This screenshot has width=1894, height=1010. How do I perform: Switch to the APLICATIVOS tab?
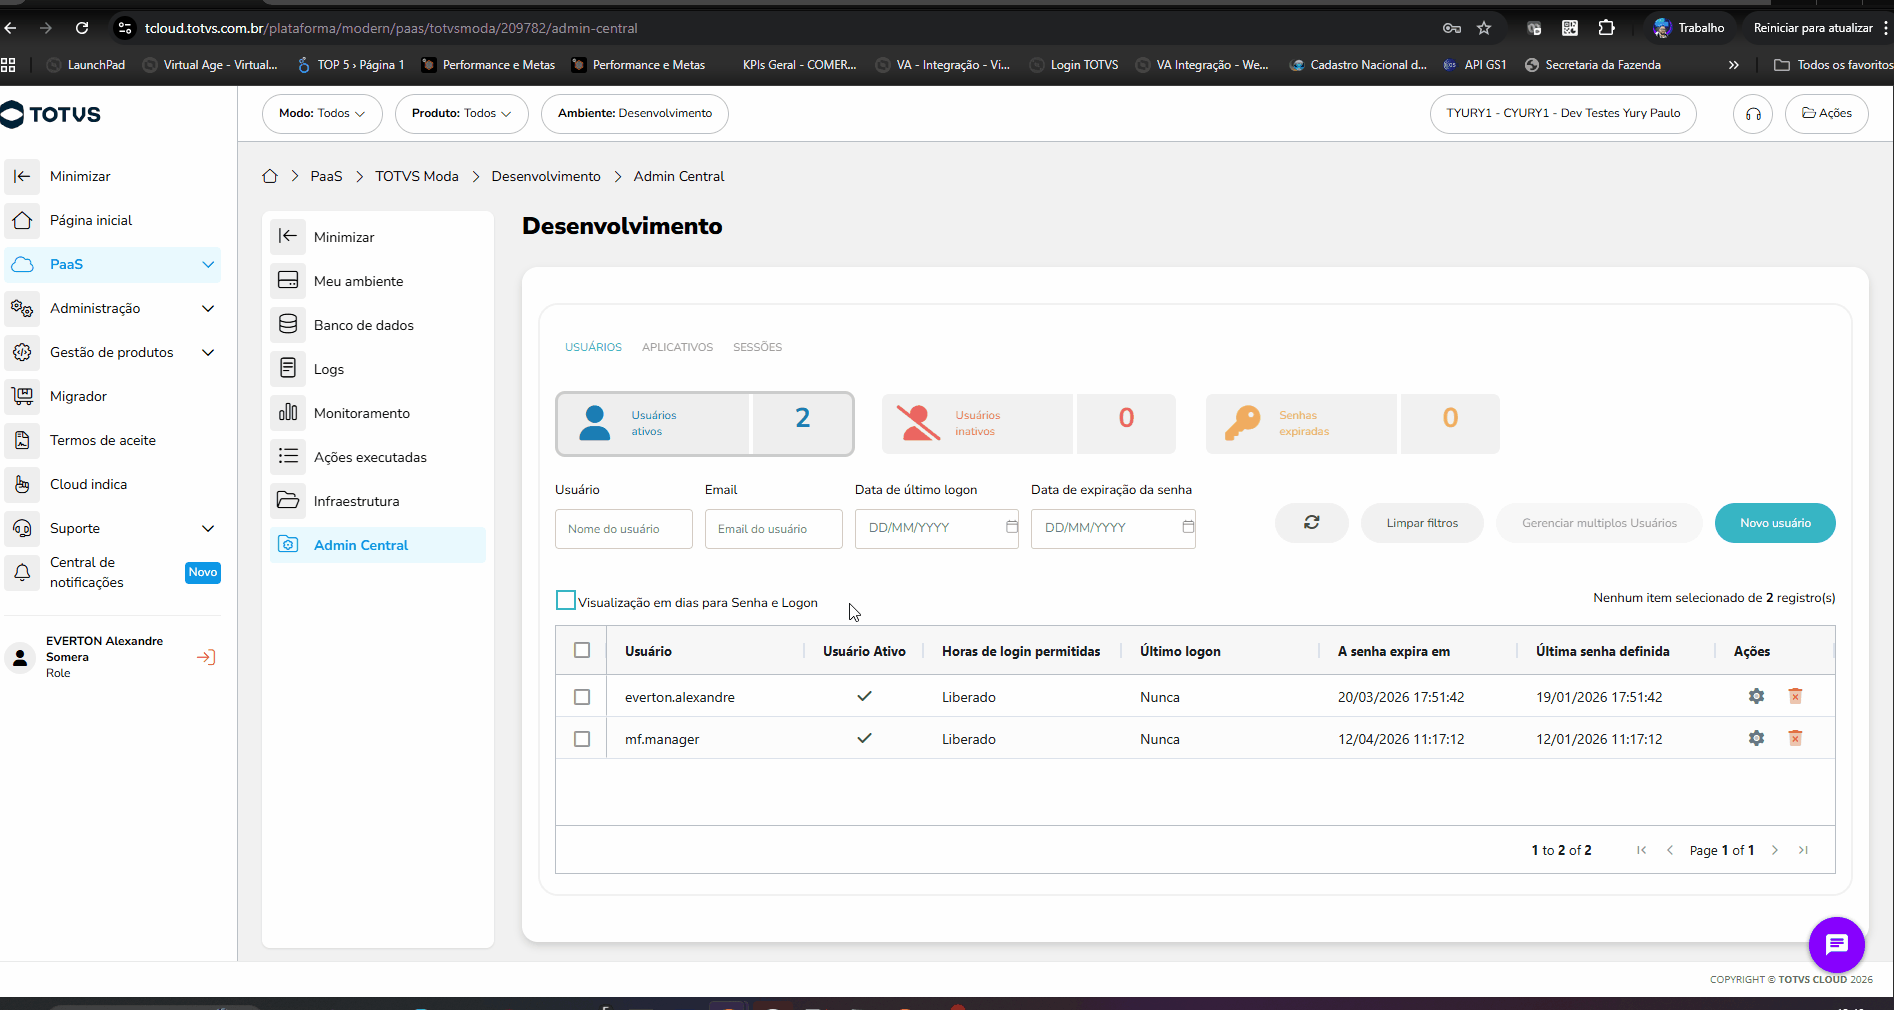(678, 347)
